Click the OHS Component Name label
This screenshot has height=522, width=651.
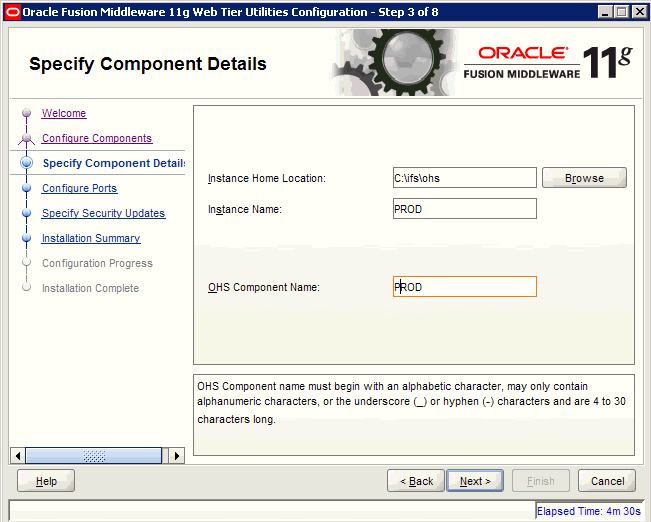[264, 287]
